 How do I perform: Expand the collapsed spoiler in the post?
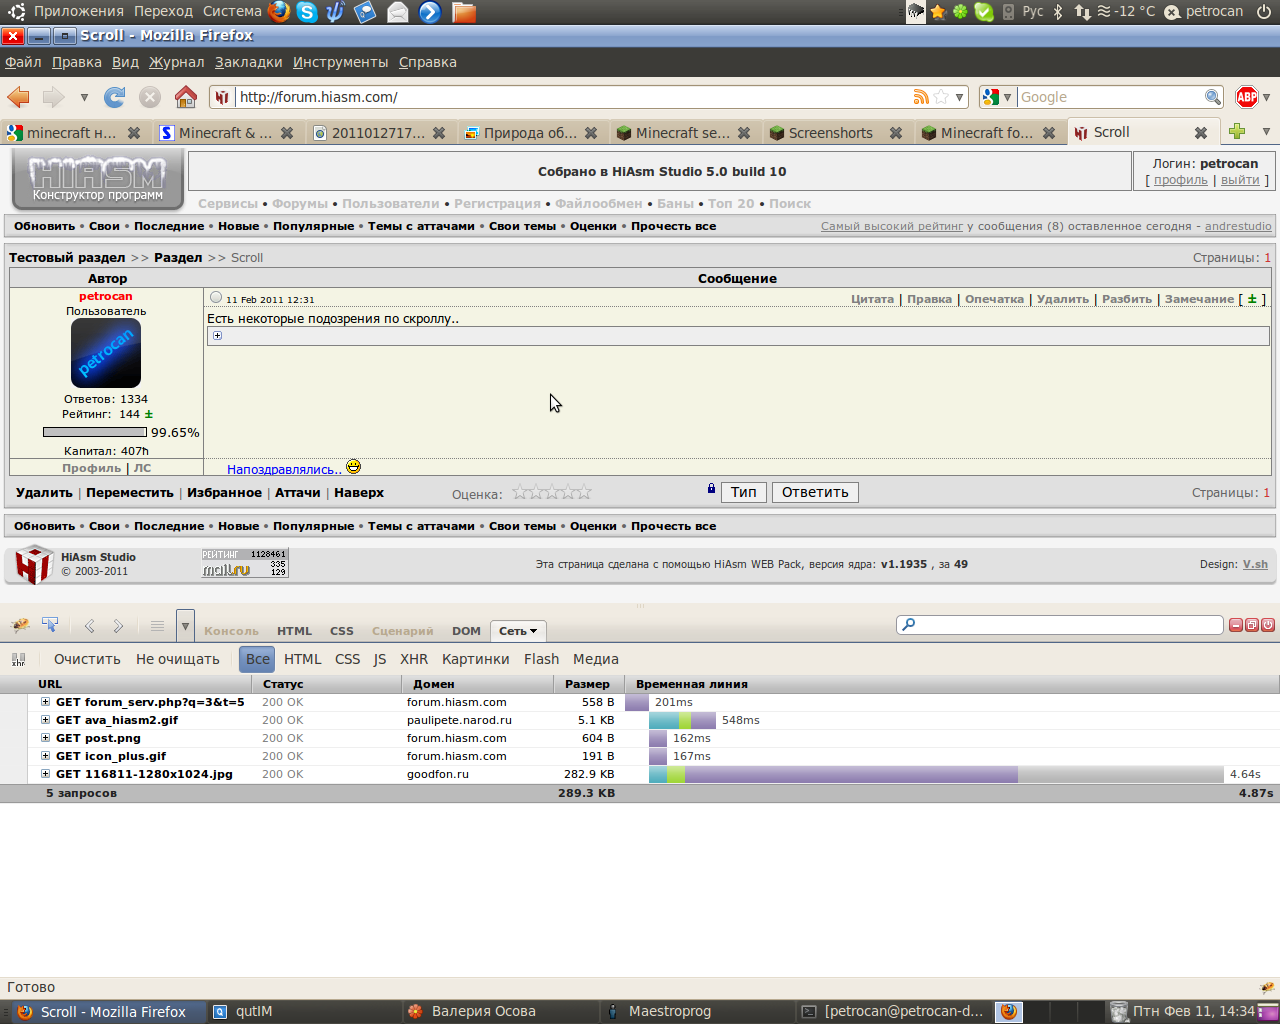[x=217, y=336]
